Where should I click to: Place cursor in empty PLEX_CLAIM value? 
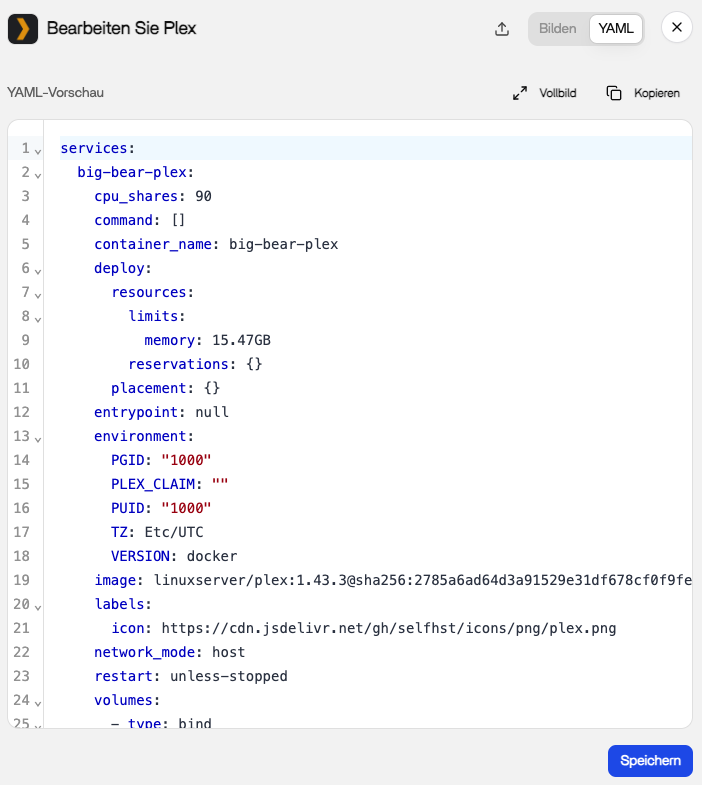(220, 484)
